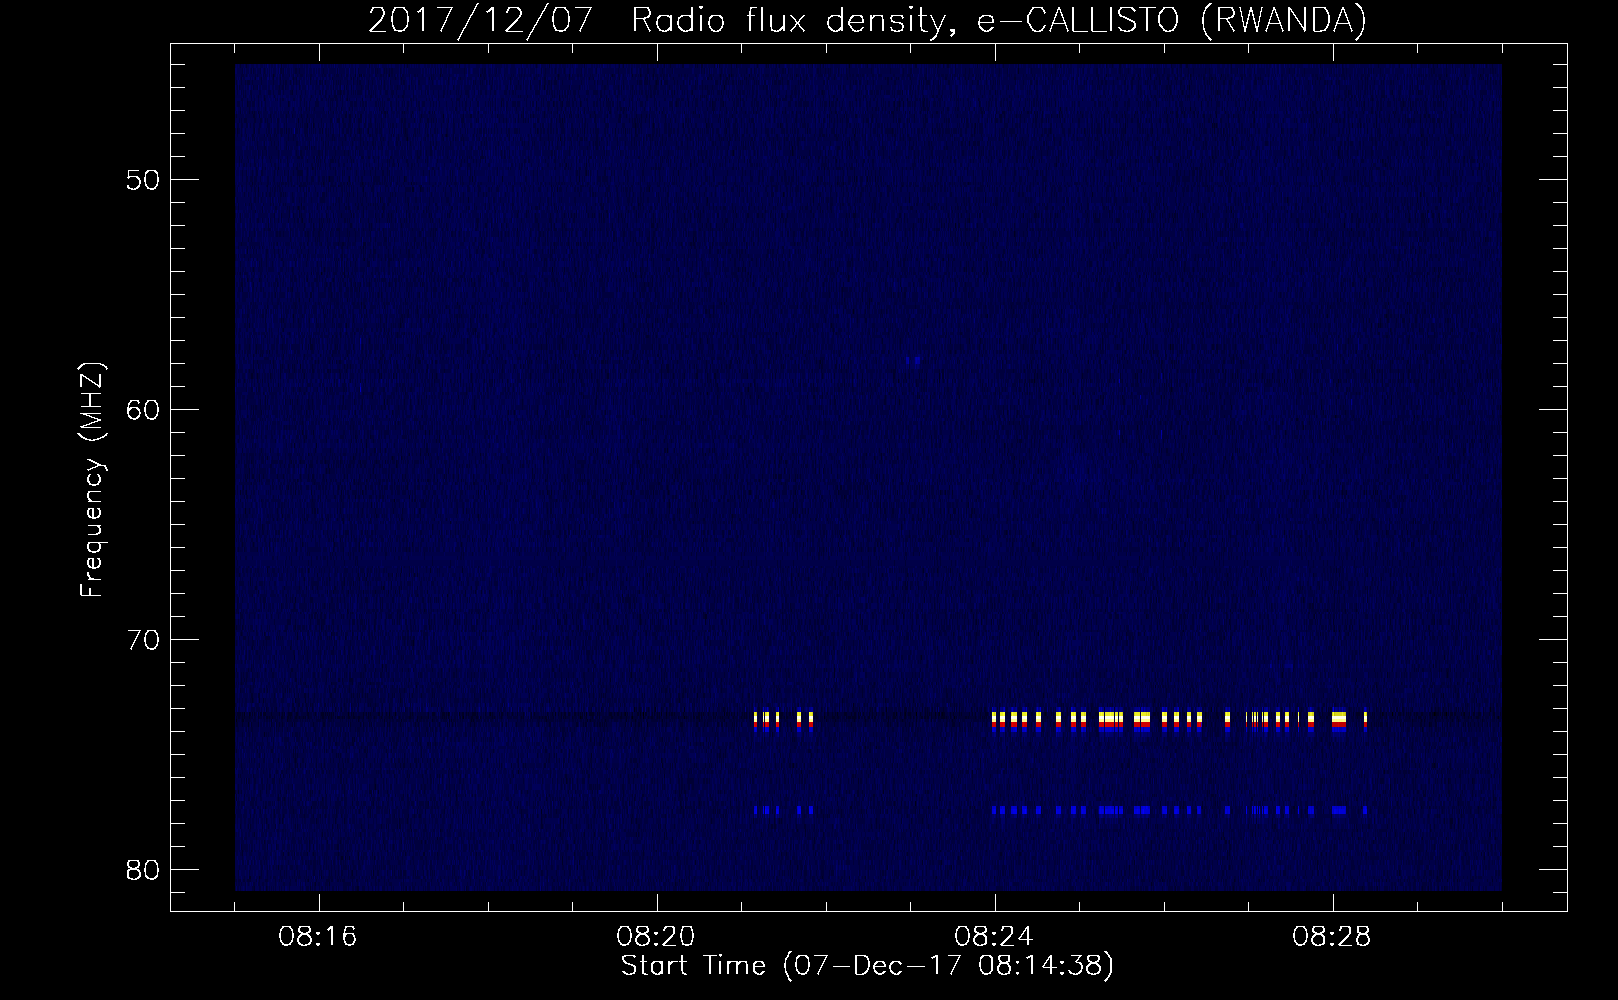This screenshot has height=1000, width=1618.
Task: Click the 70 frequency tick label
Action: click(142, 639)
